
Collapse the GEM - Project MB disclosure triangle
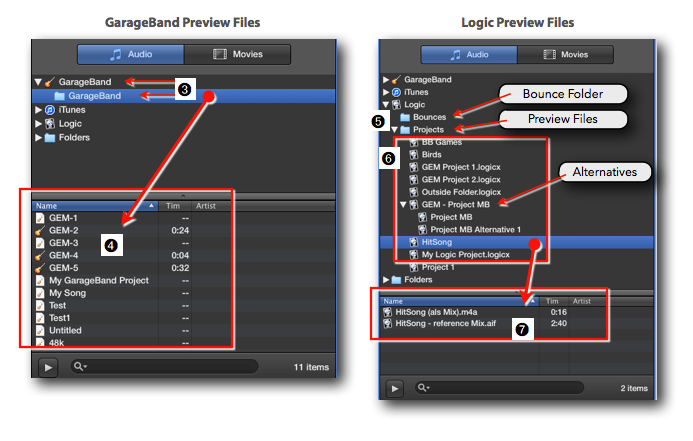pos(402,205)
